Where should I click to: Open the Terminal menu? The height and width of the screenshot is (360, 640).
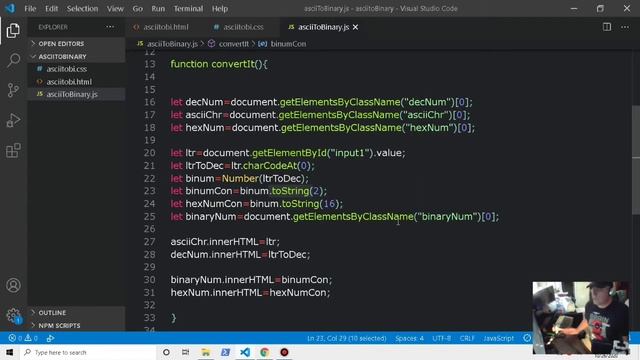click(x=188, y=8)
